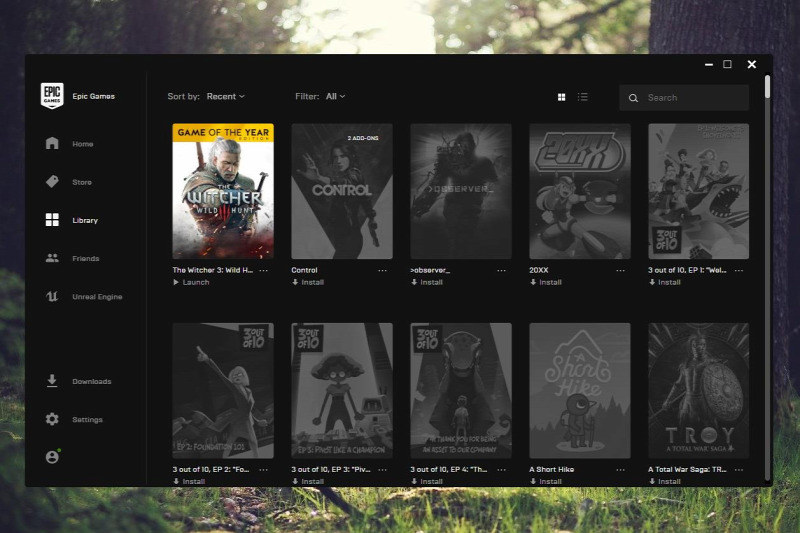Open the Filter All dropdown

tap(336, 96)
